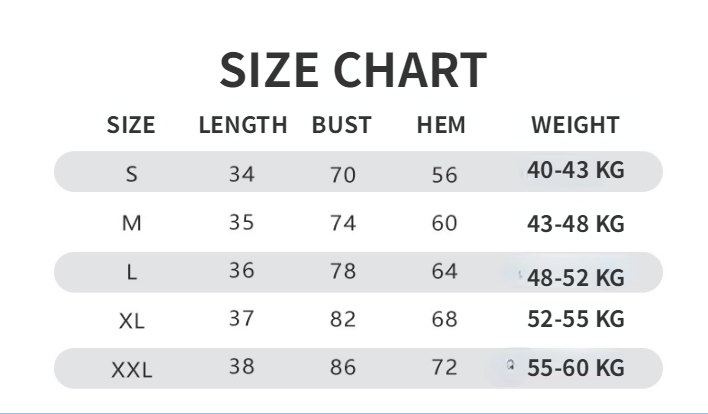Select the XL size row label
The height and width of the screenshot is (414, 708).
(x=131, y=321)
